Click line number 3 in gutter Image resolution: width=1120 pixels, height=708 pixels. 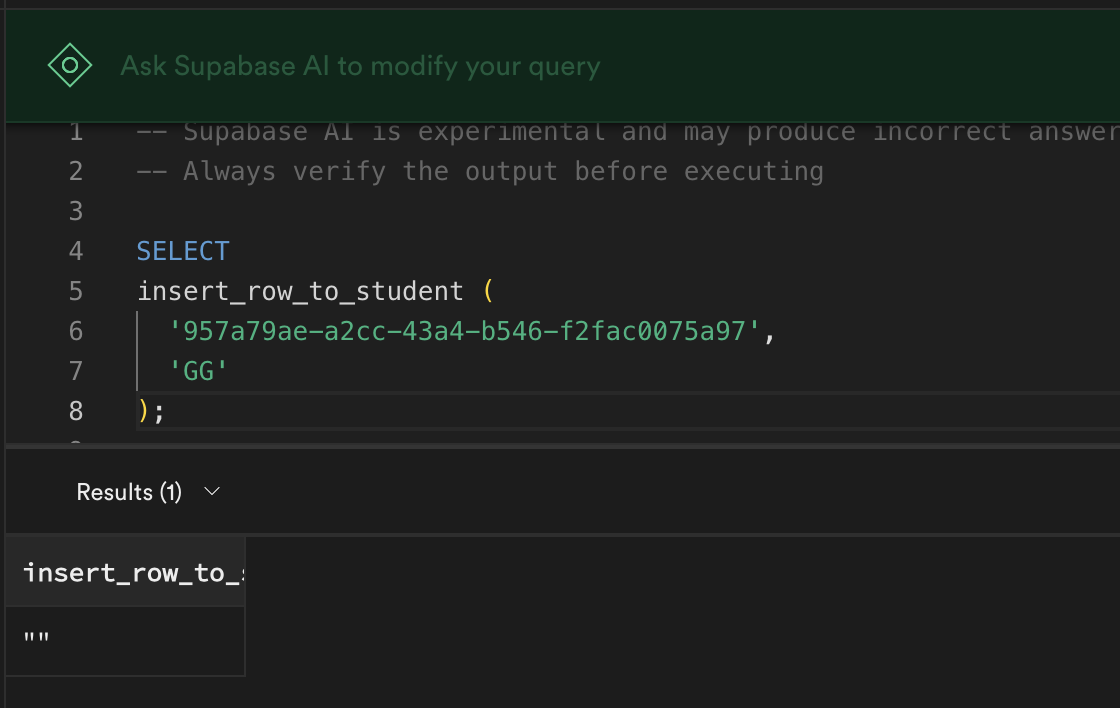[76, 211]
